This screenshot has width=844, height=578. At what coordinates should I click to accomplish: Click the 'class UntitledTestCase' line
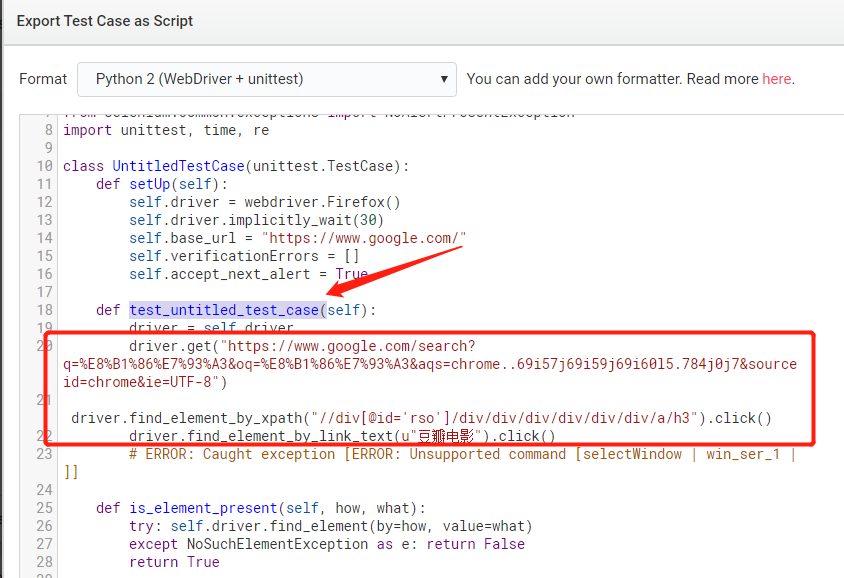click(236, 166)
